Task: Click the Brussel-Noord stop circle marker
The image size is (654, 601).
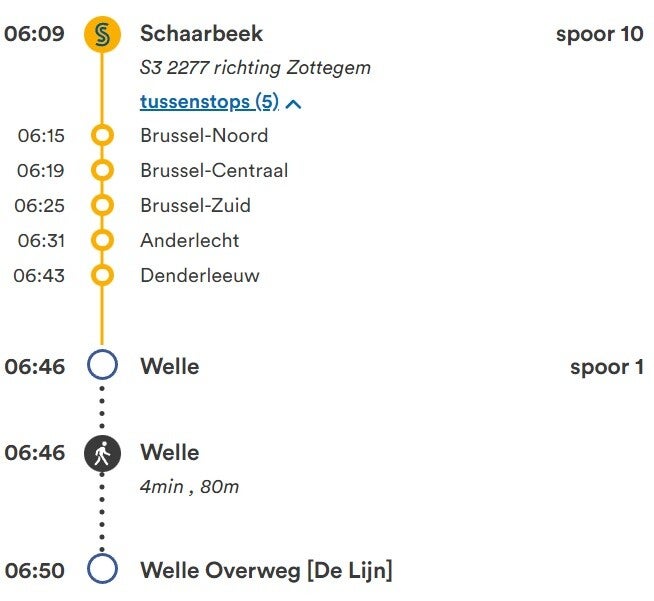Action: [102, 136]
